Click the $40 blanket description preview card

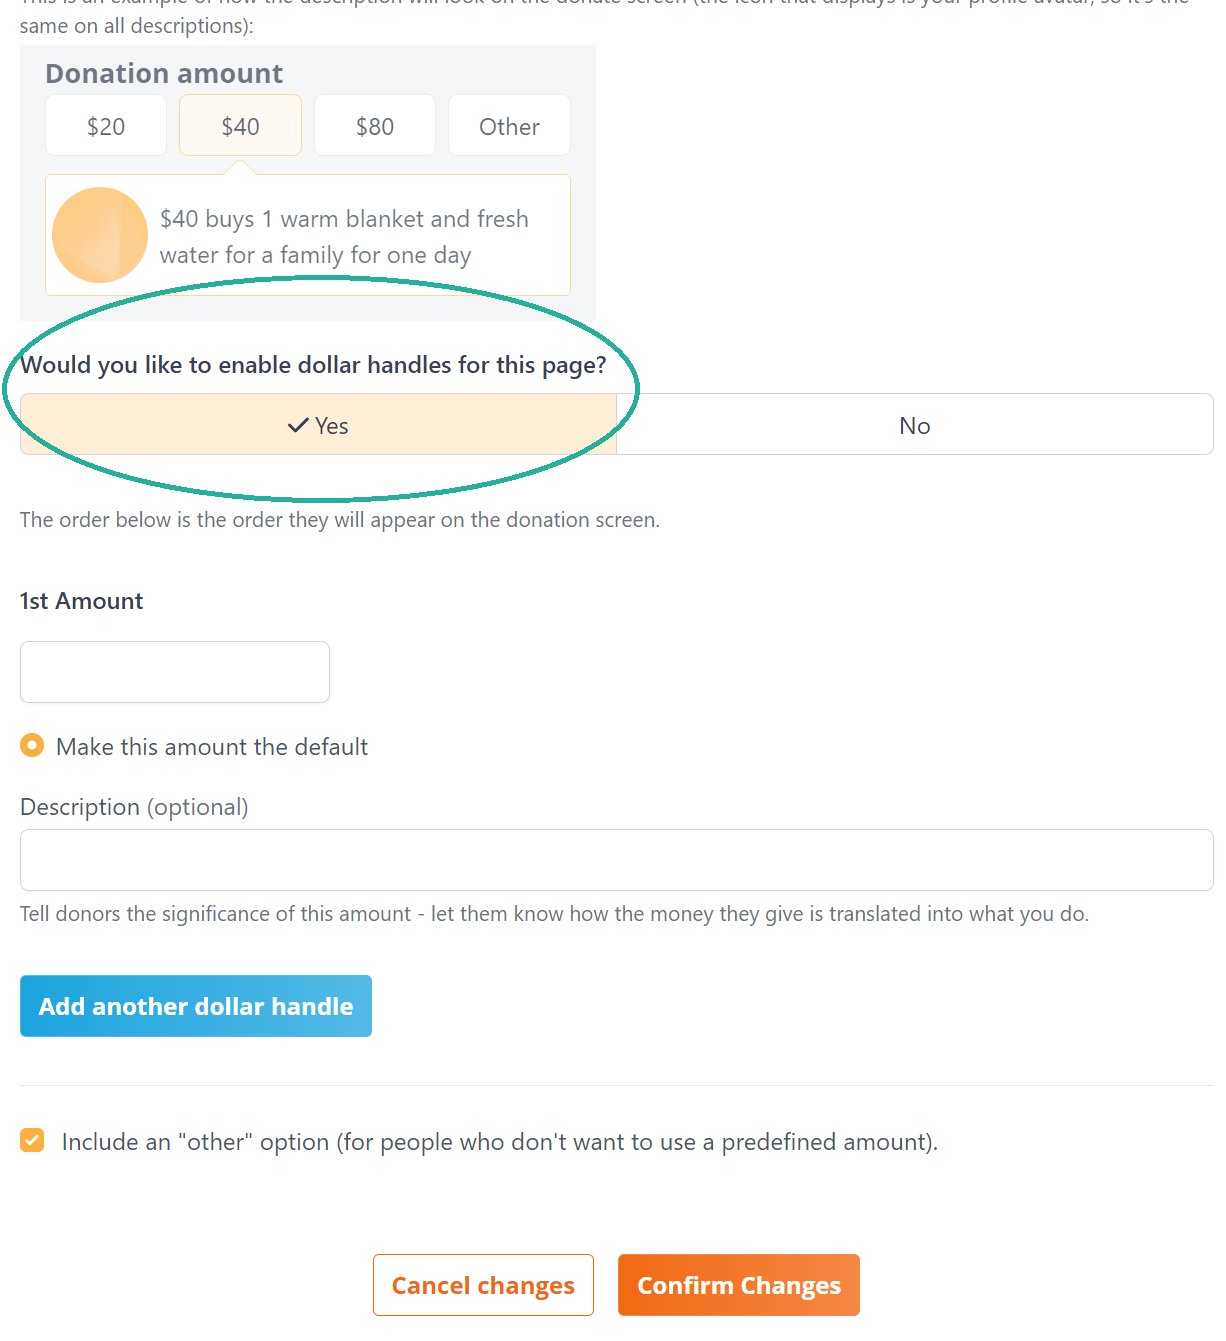(x=308, y=235)
